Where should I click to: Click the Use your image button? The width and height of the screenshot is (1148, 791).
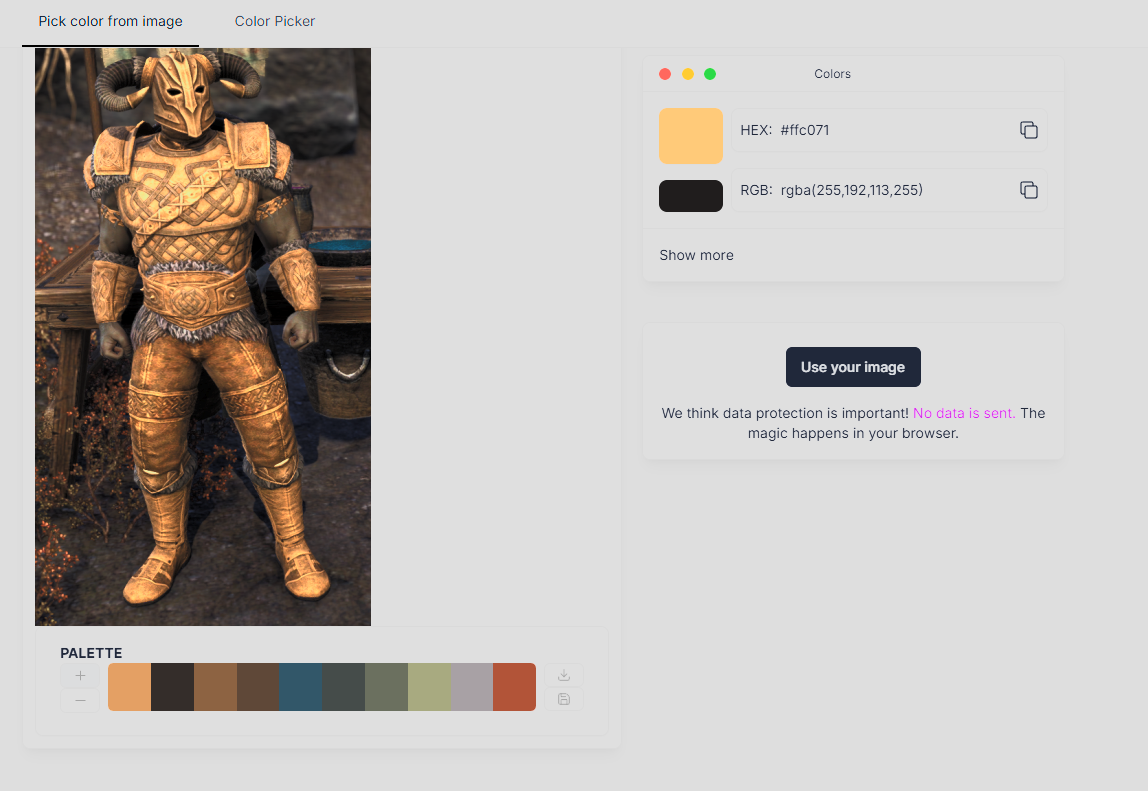[x=853, y=367]
